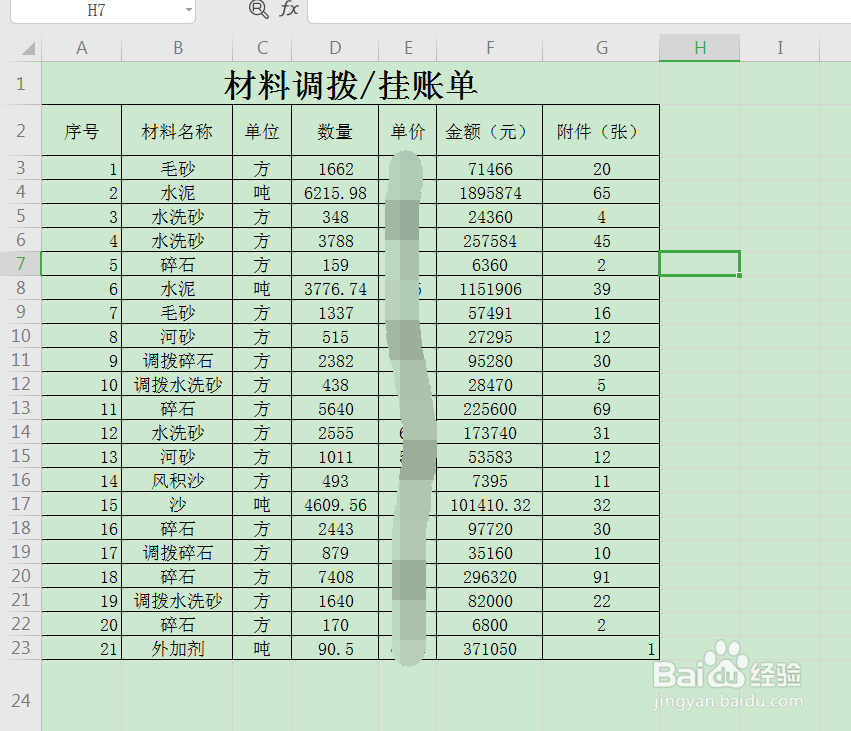
Task: Click amount cell 1151906
Action: click(490, 289)
